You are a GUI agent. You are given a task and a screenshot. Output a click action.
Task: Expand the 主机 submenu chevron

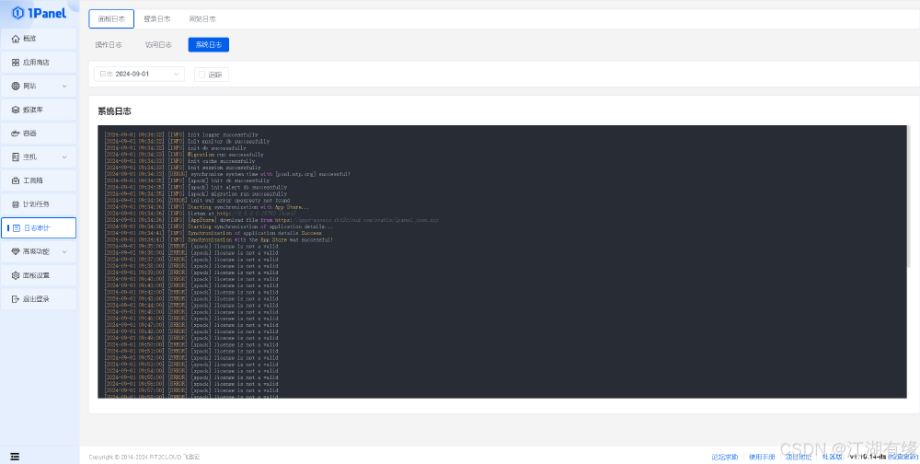pyautogui.click(x=65, y=157)
